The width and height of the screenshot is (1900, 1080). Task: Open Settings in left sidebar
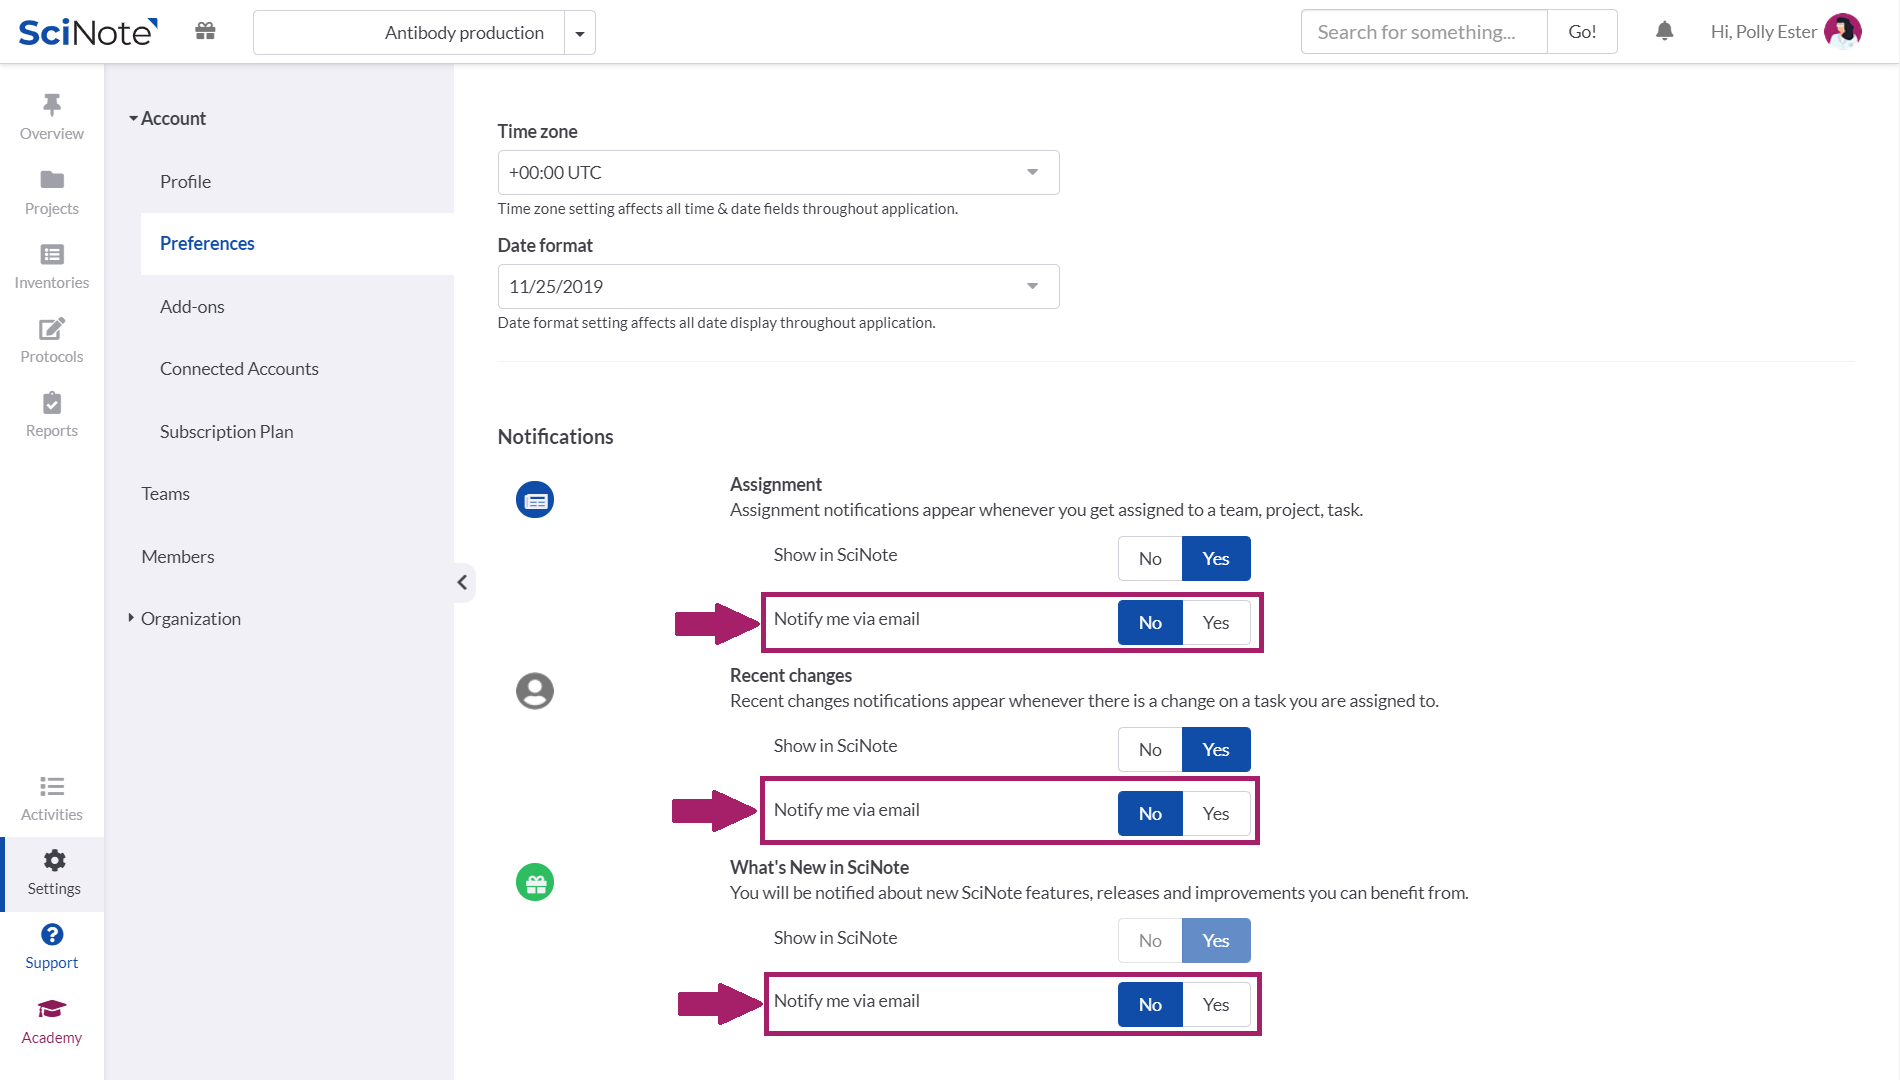[54, 873]
